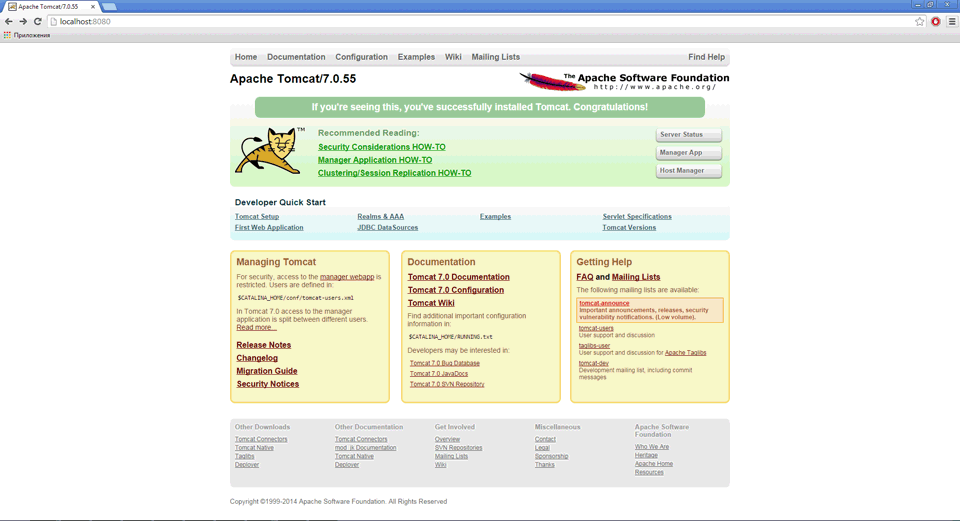Open the FAQ link in Getting Help
The width and height of the screenshot is (960, 521).
tap(585, 277)
